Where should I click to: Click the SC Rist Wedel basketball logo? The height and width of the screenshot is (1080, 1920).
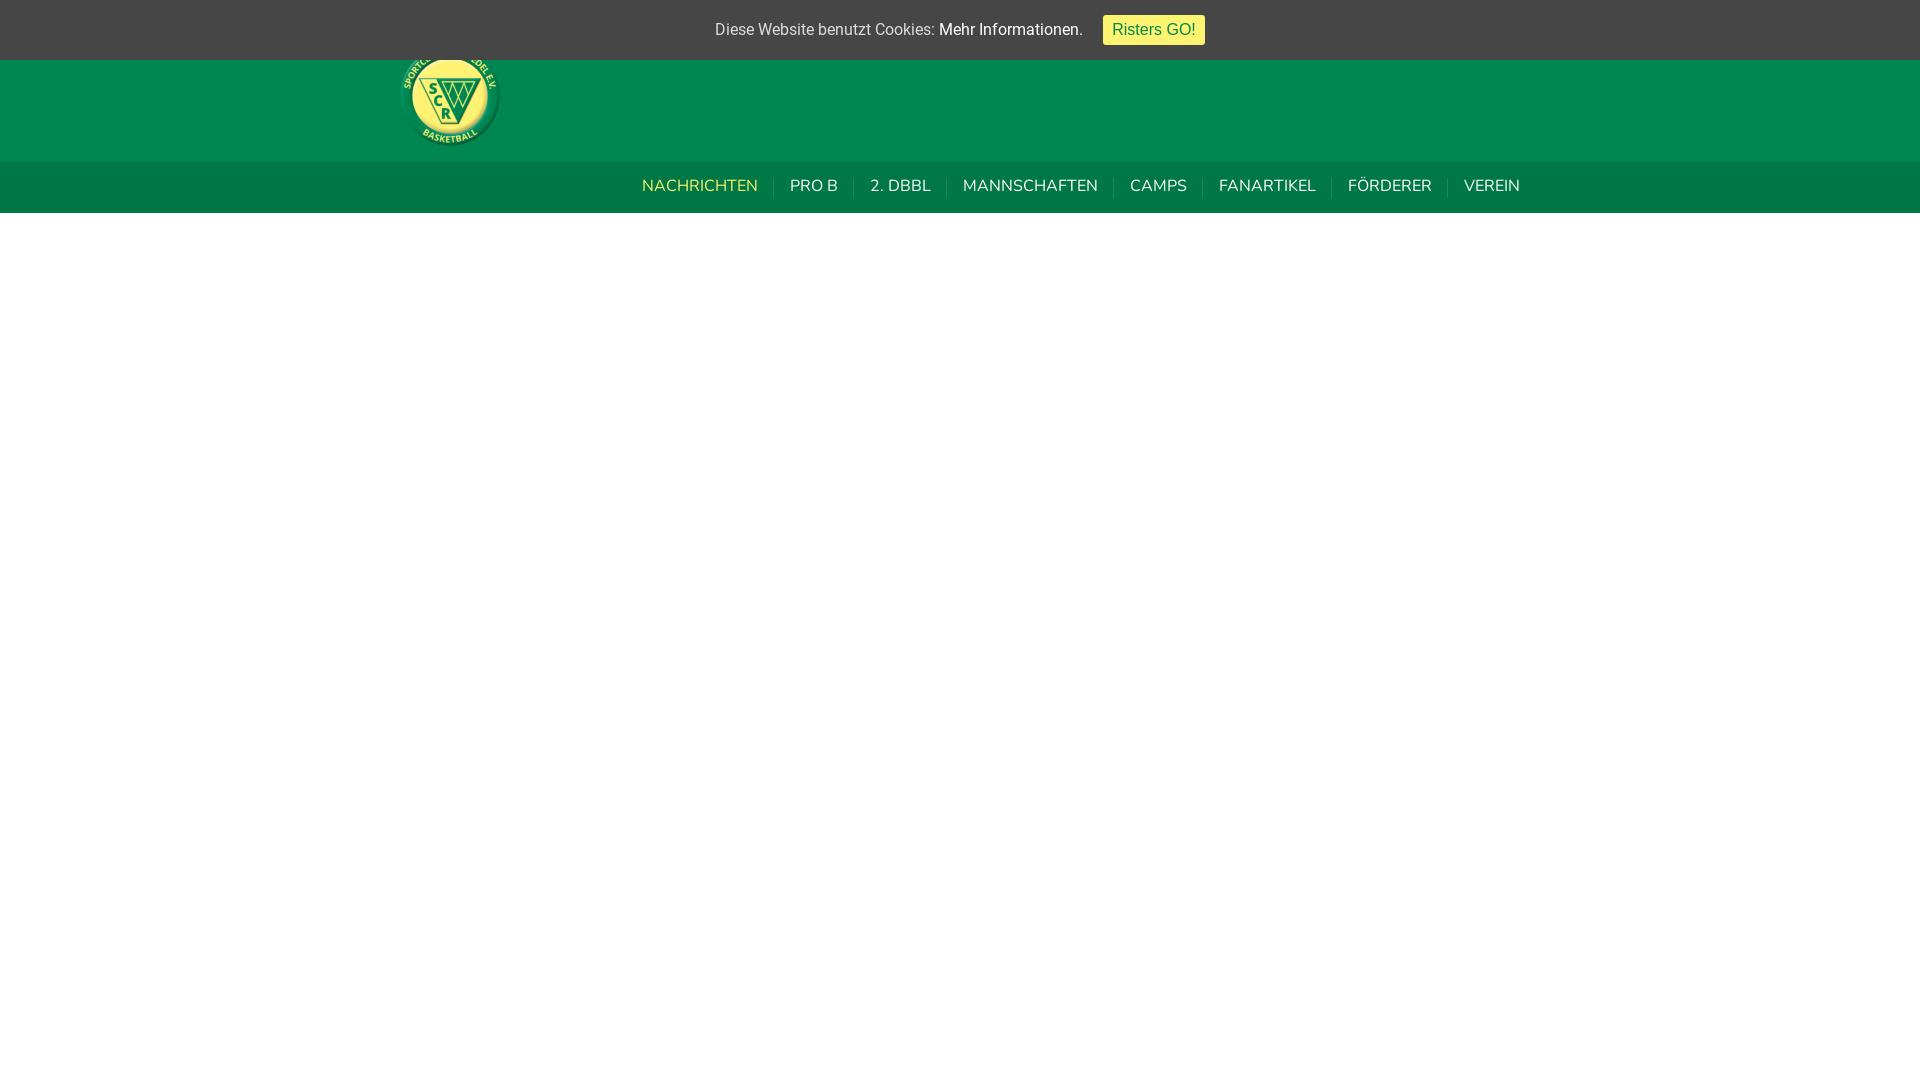(x=450, y=100)
